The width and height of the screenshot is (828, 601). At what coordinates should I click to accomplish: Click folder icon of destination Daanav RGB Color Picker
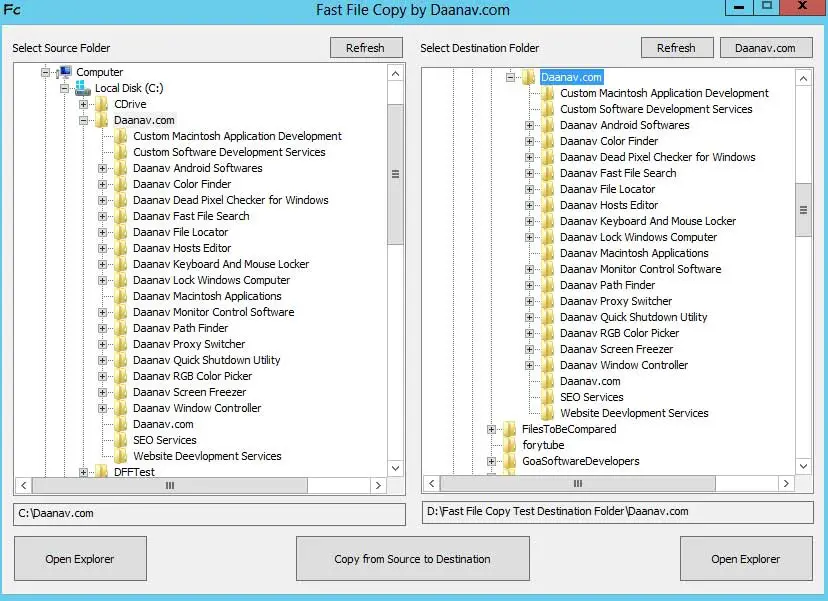(x=548, y=333)
